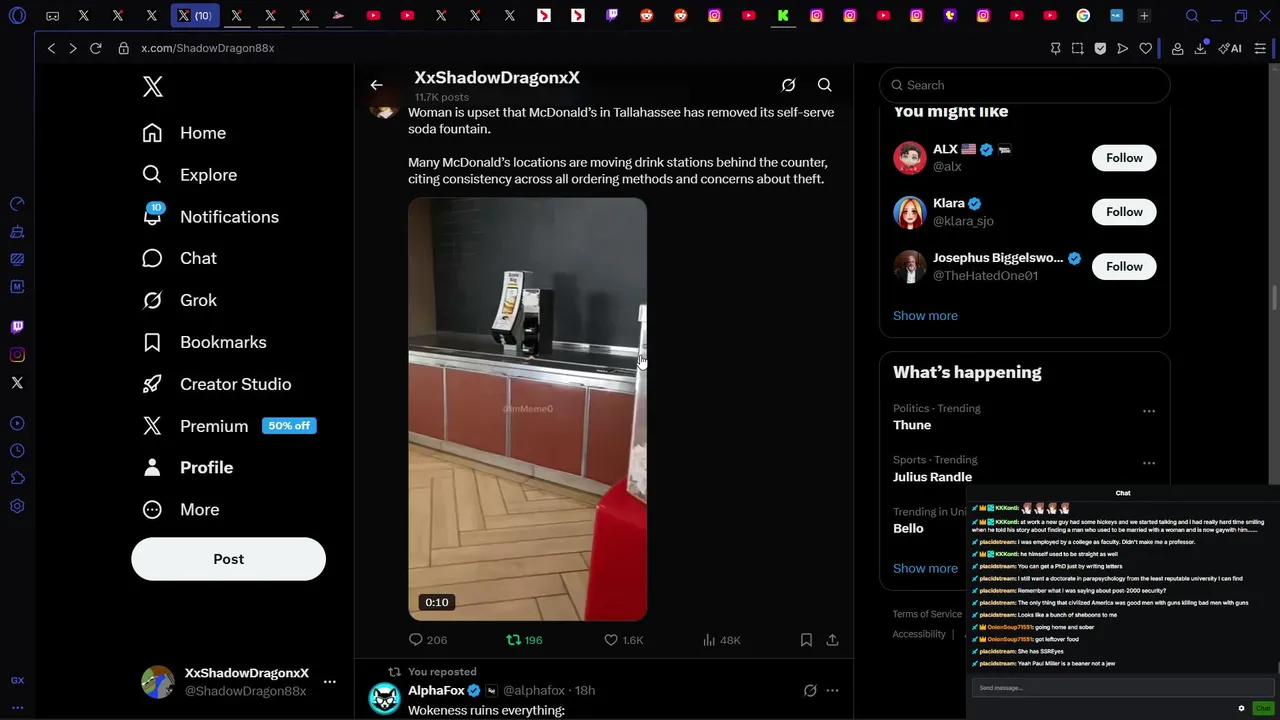
Task: Open Explore in X navigation
Action: 190,175
